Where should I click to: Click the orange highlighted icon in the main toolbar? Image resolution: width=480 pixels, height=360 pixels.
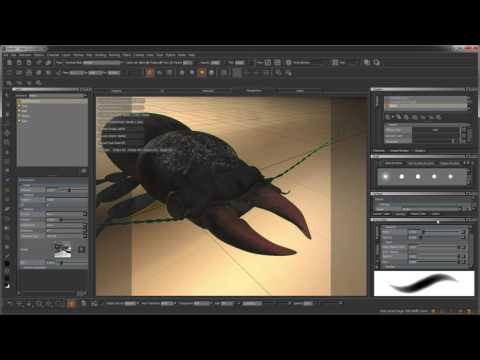150,72
